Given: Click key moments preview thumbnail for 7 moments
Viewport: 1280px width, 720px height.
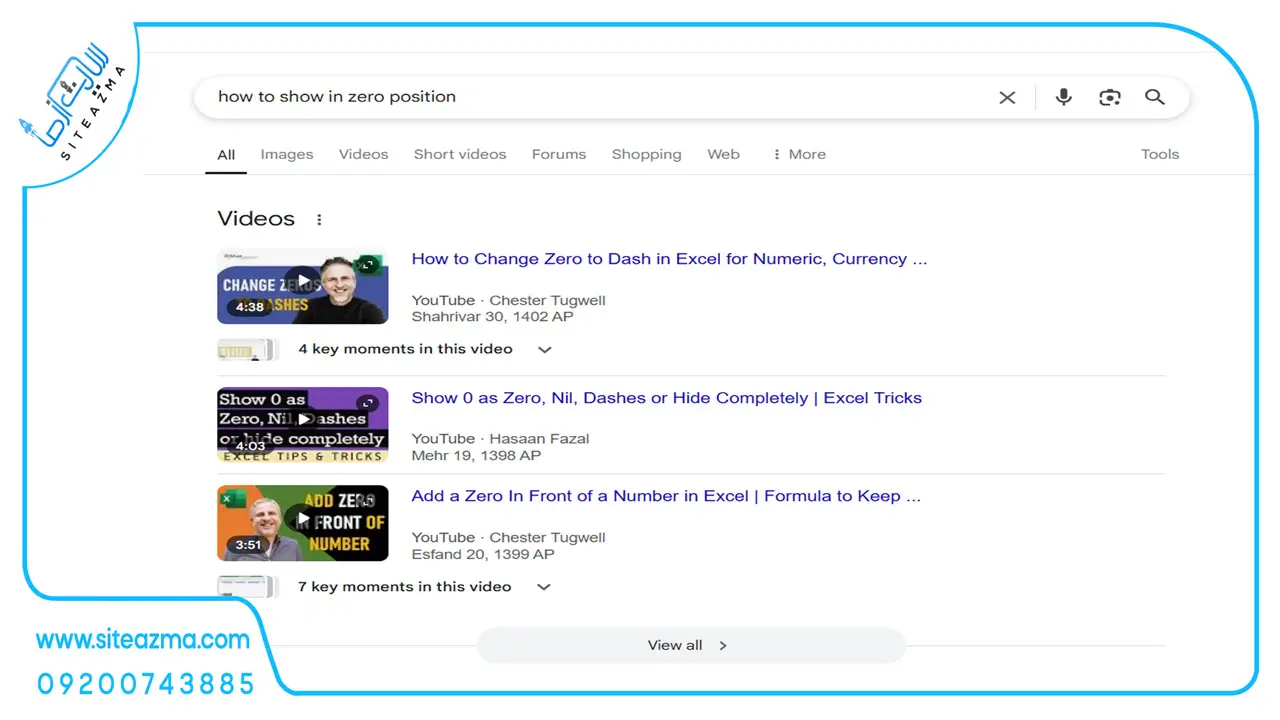Looking at the screenshot, I should click(x=247, y=587).
